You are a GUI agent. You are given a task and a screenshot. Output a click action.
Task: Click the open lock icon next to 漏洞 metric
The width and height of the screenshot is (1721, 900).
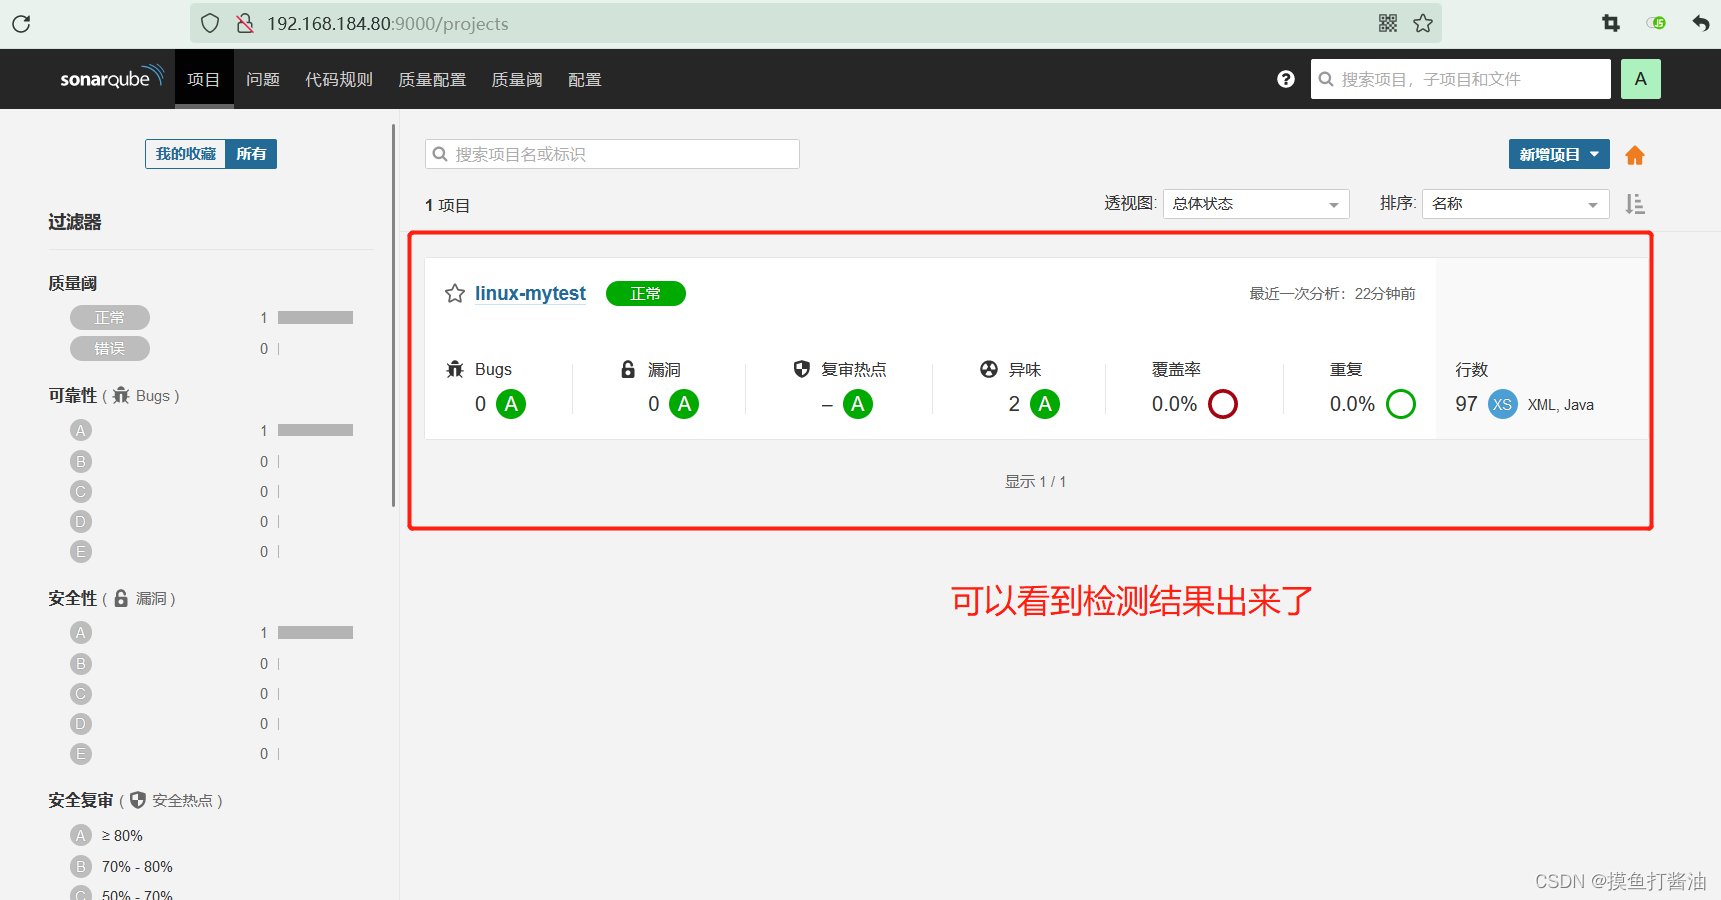click(x=628, y=369)
